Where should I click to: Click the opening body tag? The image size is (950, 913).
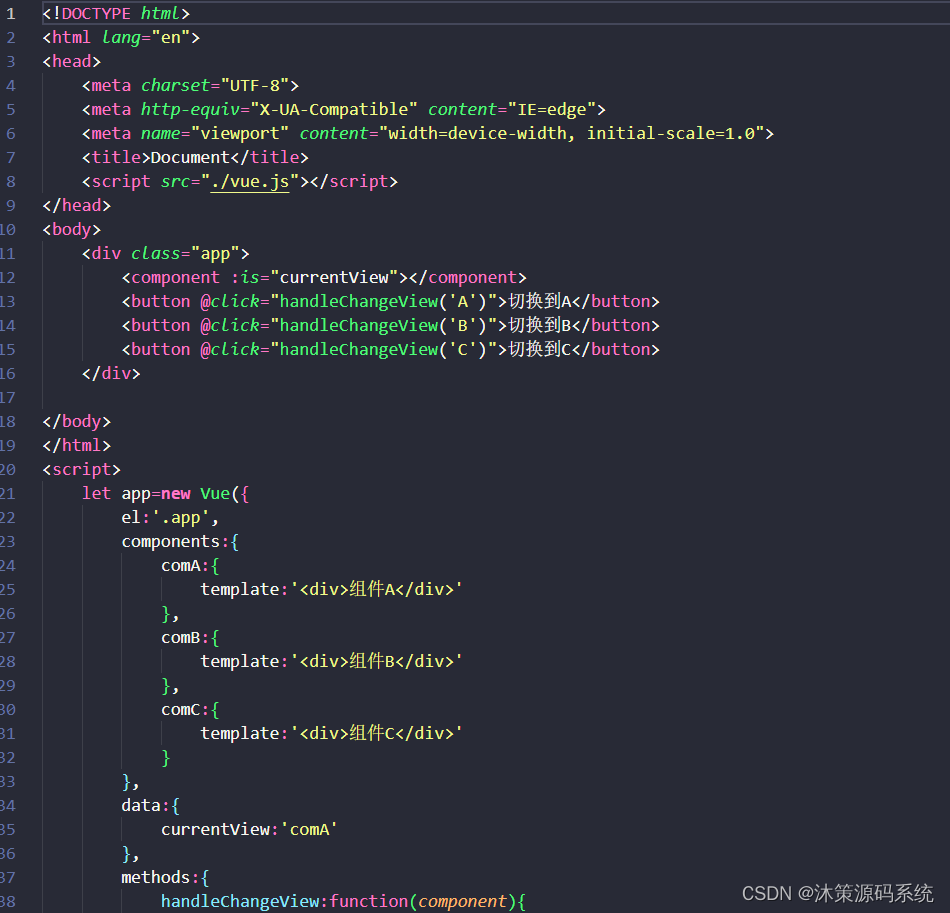(71, 230)
